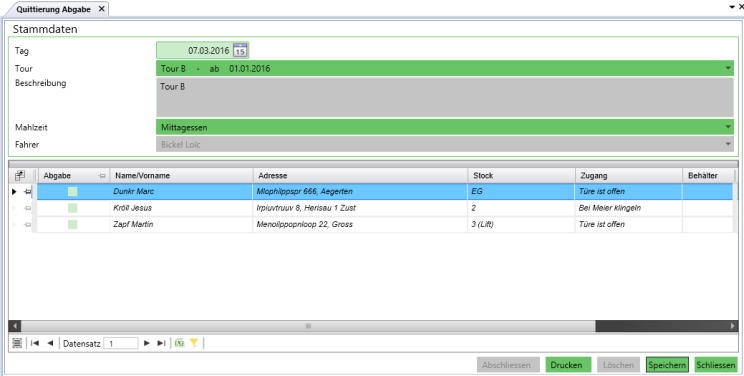744x376 pixels.
Task: Go to previous record in navigator
Action: [50, 343]
